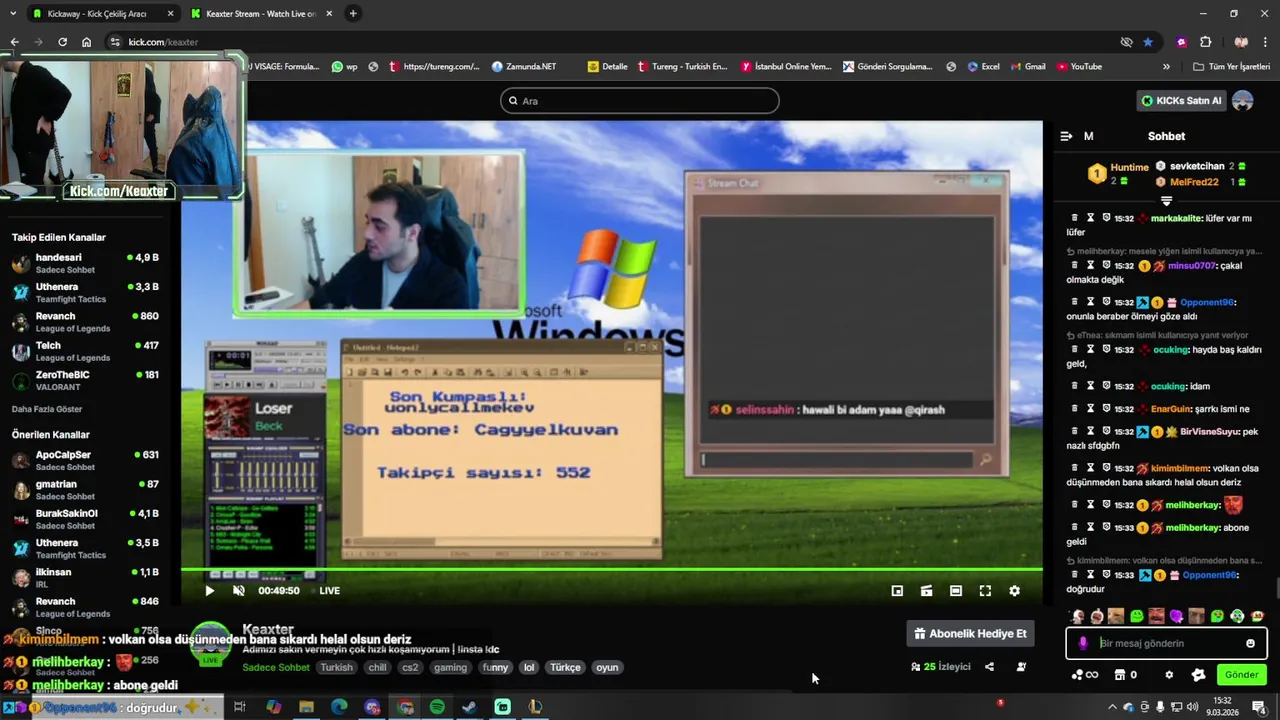Open Gmail bookmark

(1027, 67)
